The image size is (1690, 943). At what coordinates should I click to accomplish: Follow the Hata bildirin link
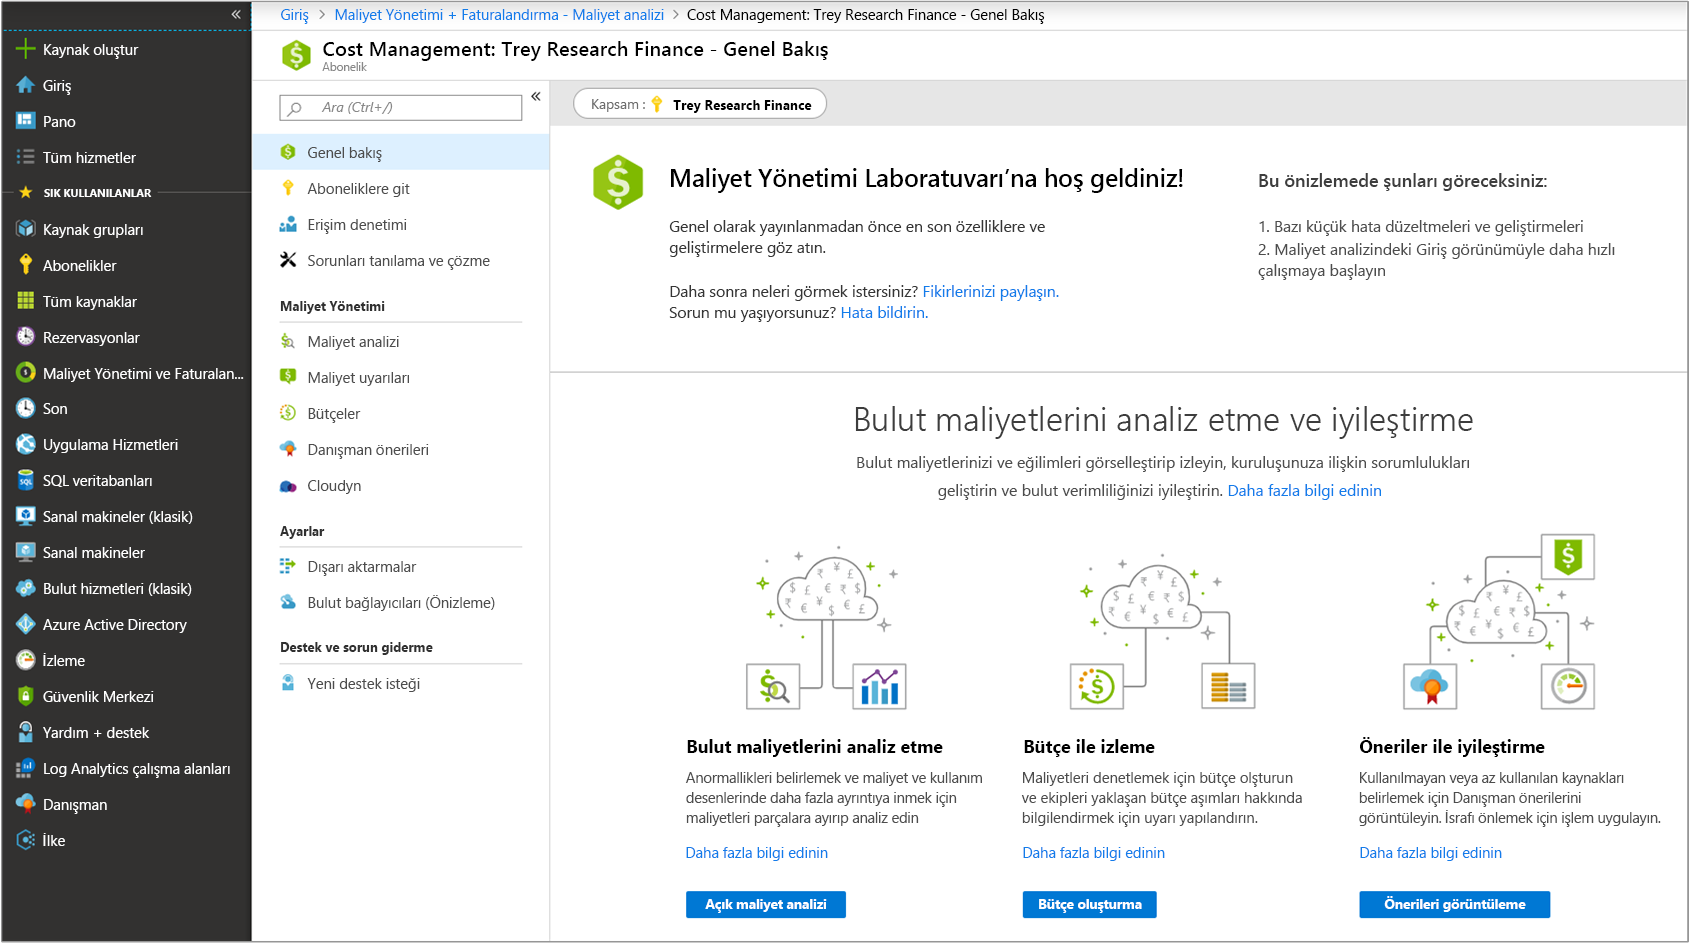click(884, 312)
